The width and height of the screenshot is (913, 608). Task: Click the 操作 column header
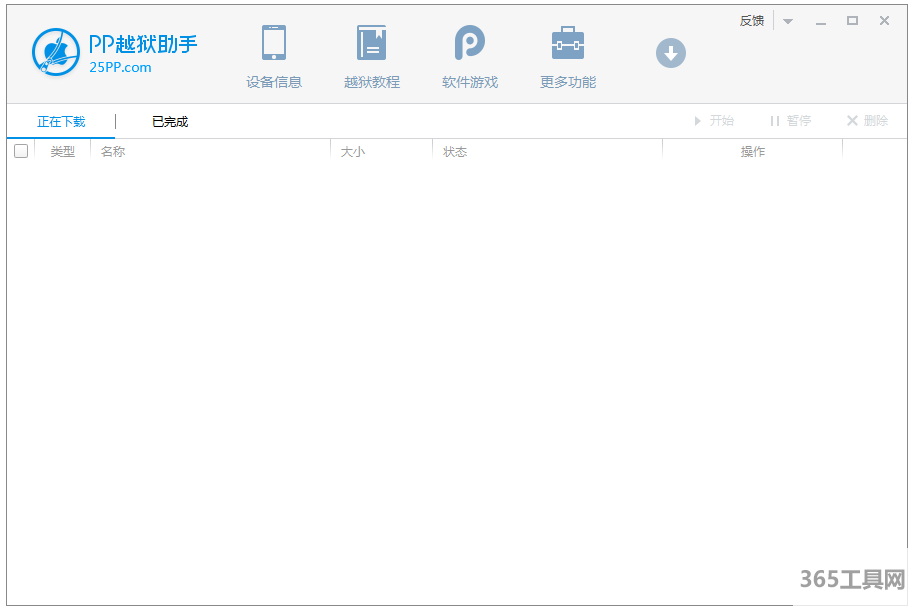pyautogui.click(x=753, y=152)
